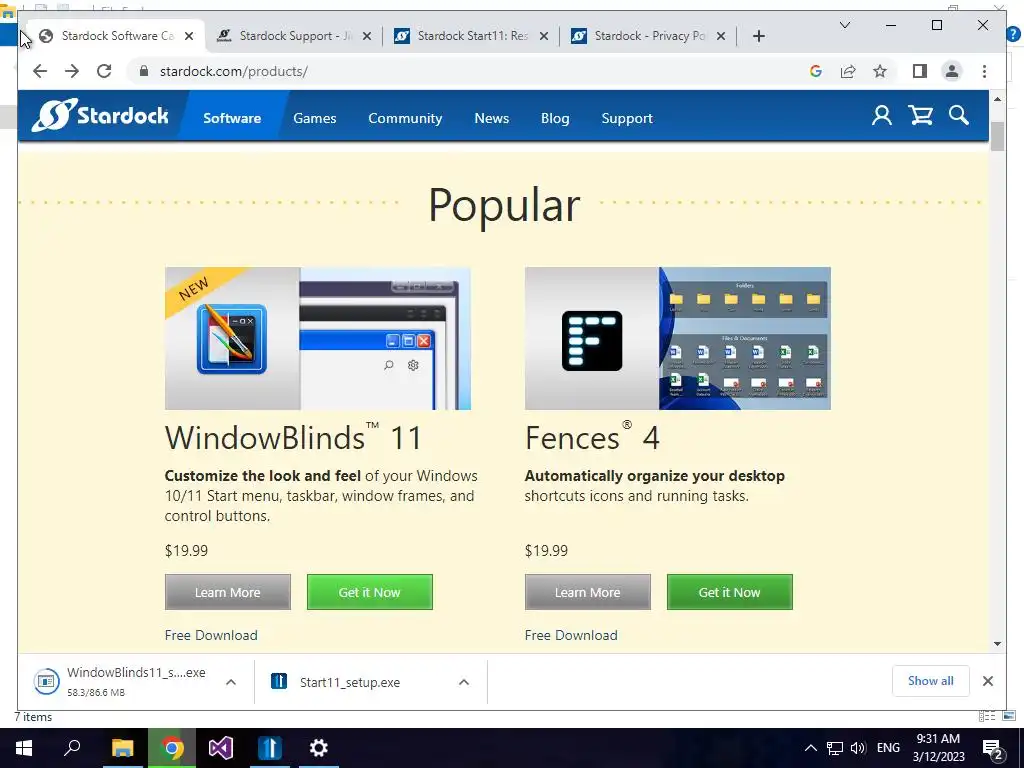Open Start11 app icon on taskbar
Screen dimensions: 1024x768
(x=270, y=748)
